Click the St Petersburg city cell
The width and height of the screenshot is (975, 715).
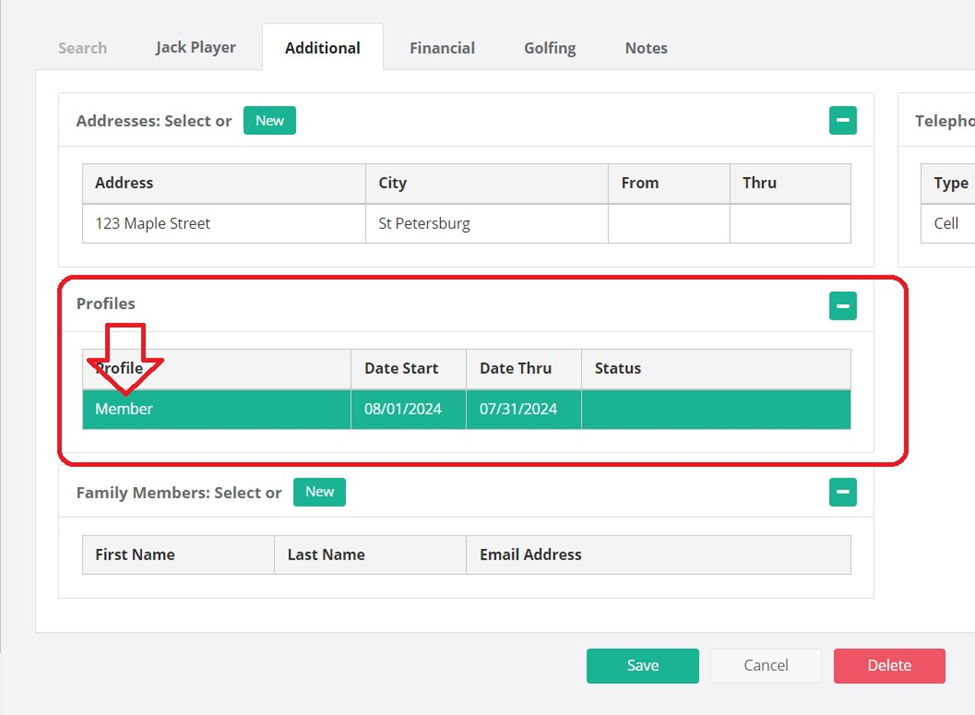point(487,223)
